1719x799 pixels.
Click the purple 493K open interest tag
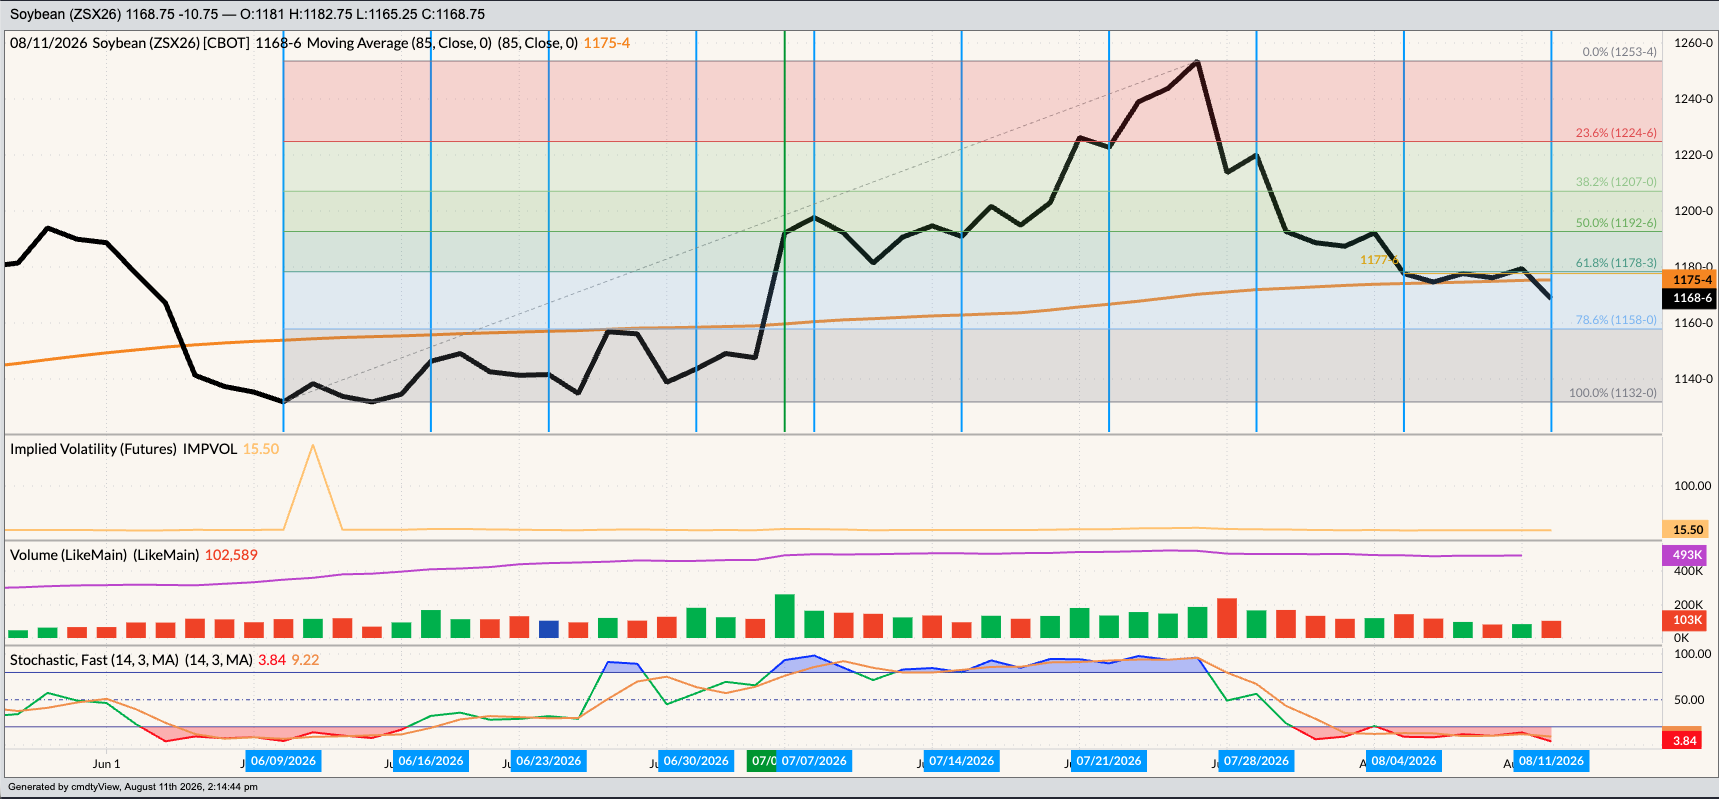click(x=1686, y=555)
